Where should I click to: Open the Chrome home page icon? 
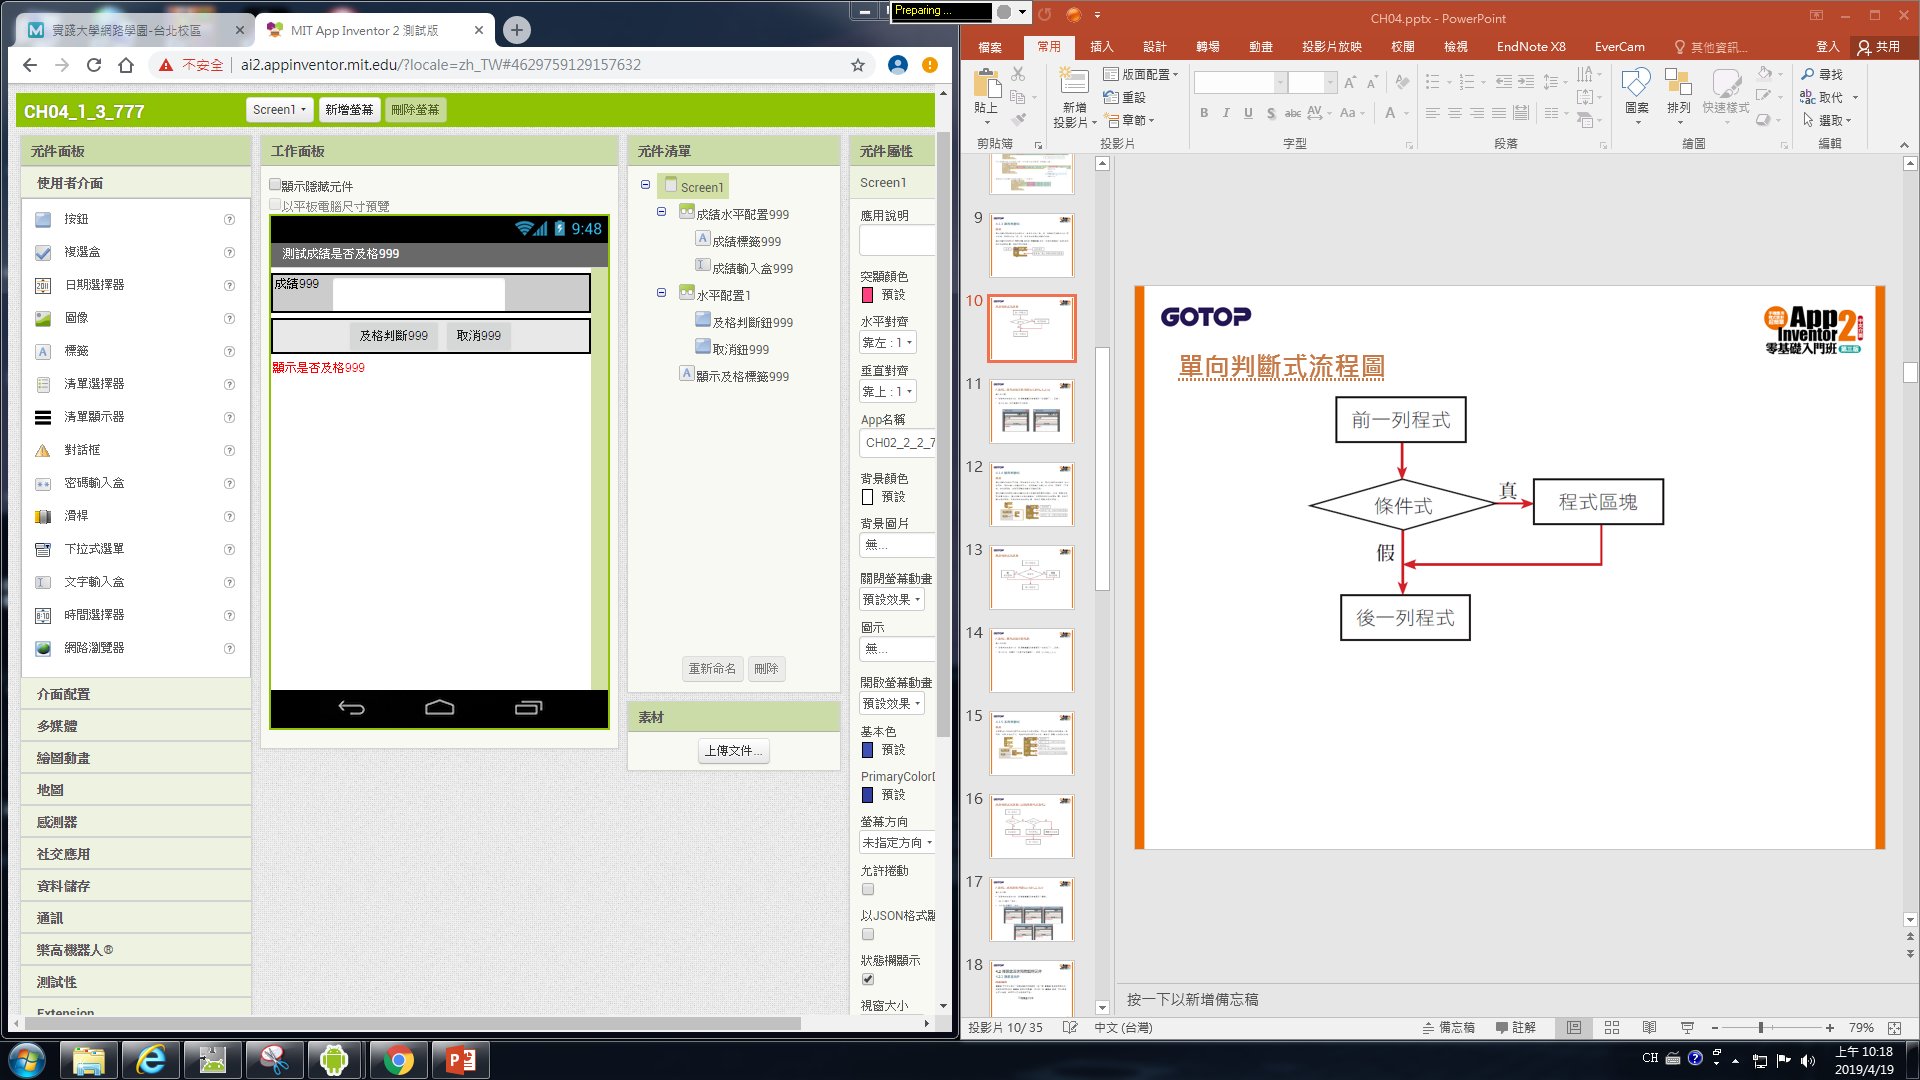pyautogui.click(x=126, y=65)
